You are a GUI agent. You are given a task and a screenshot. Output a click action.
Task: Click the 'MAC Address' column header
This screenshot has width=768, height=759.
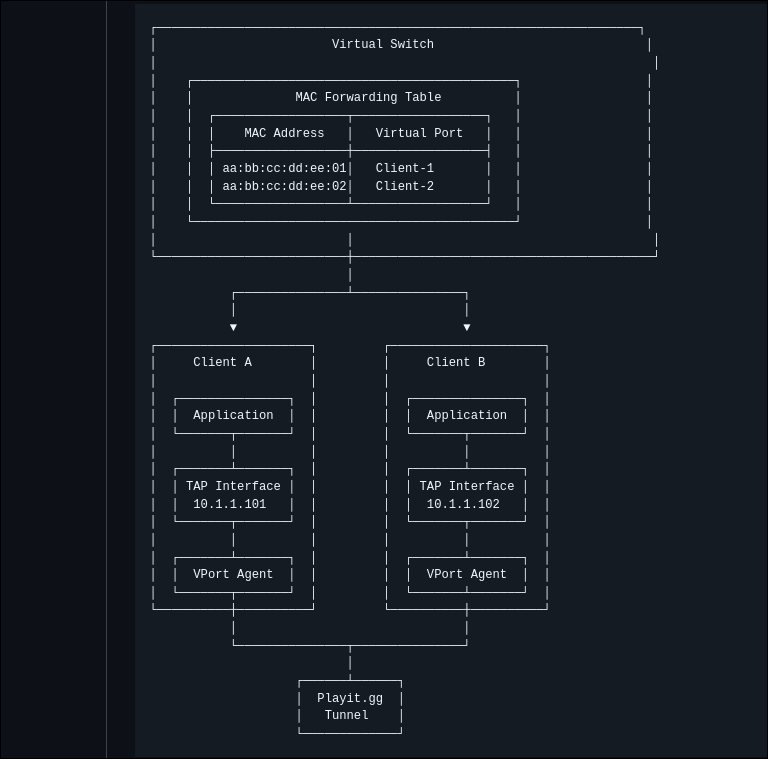pos(284,133)
